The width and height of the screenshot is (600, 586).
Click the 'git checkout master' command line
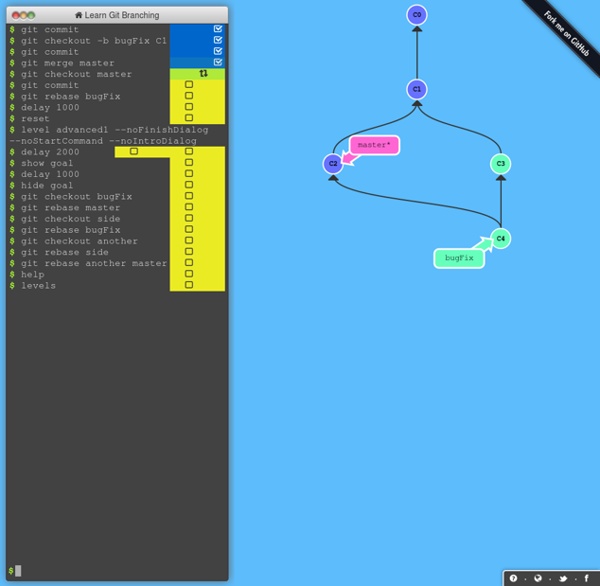76,74
